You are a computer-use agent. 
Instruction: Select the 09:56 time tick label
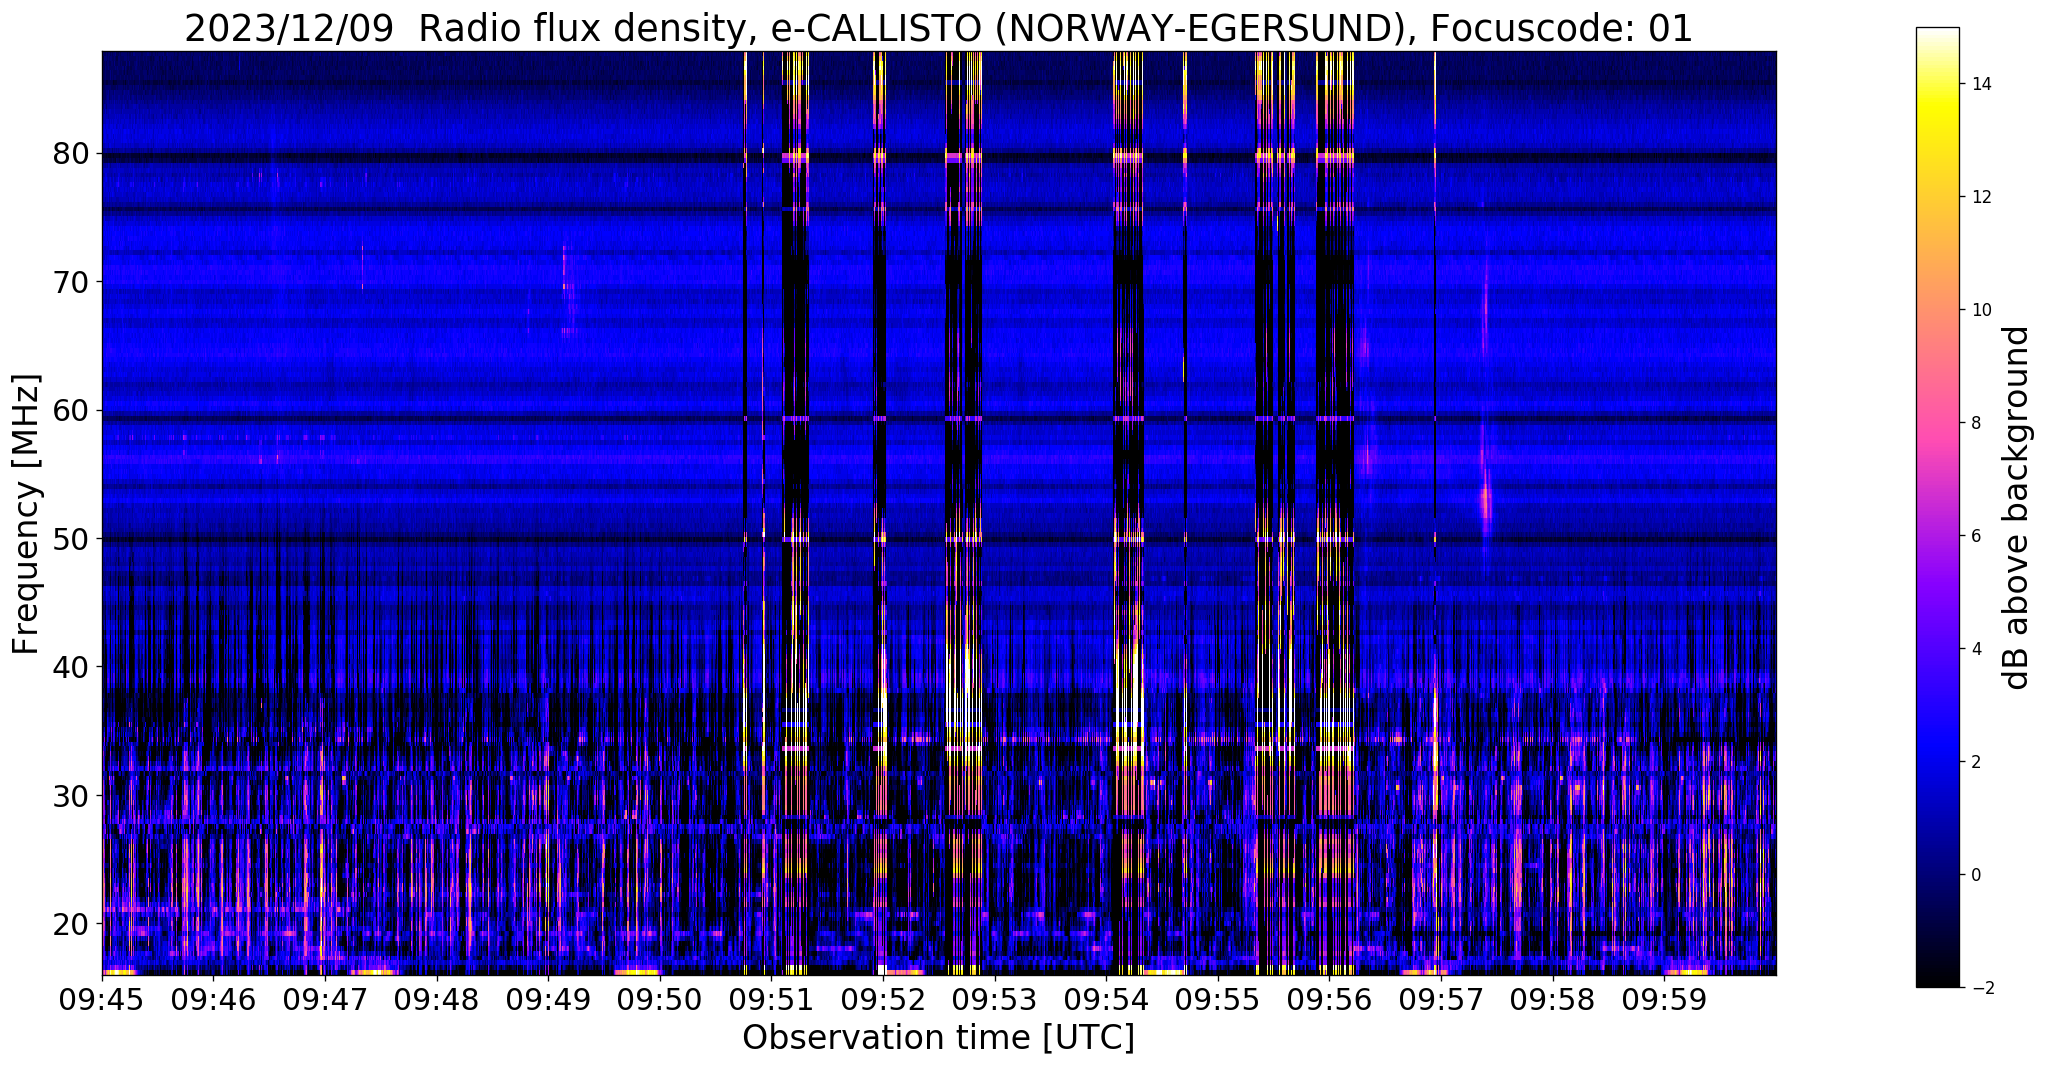(x=1329, y=999)
